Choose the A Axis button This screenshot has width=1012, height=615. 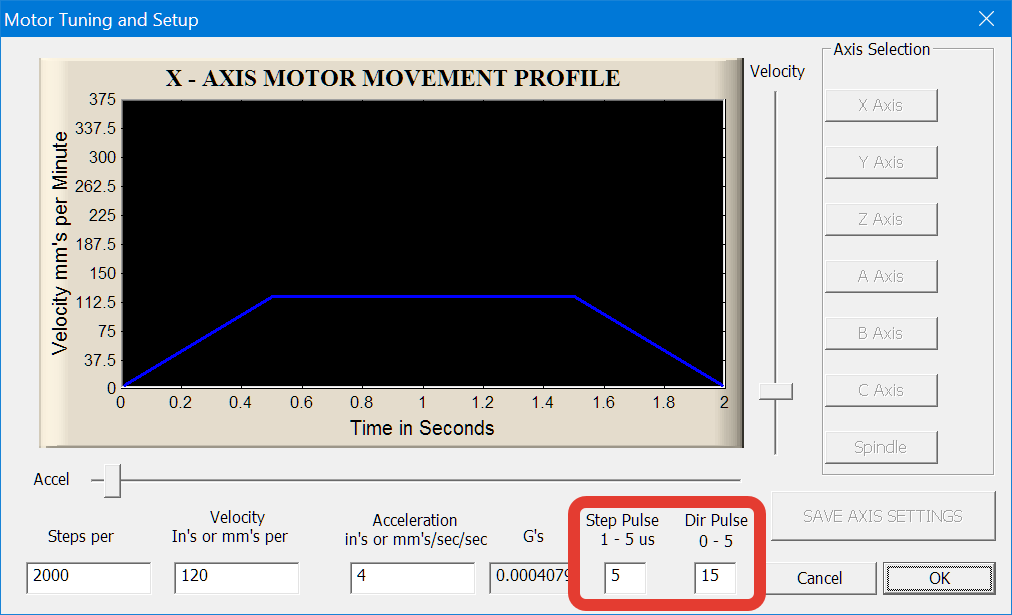(881, 276)
